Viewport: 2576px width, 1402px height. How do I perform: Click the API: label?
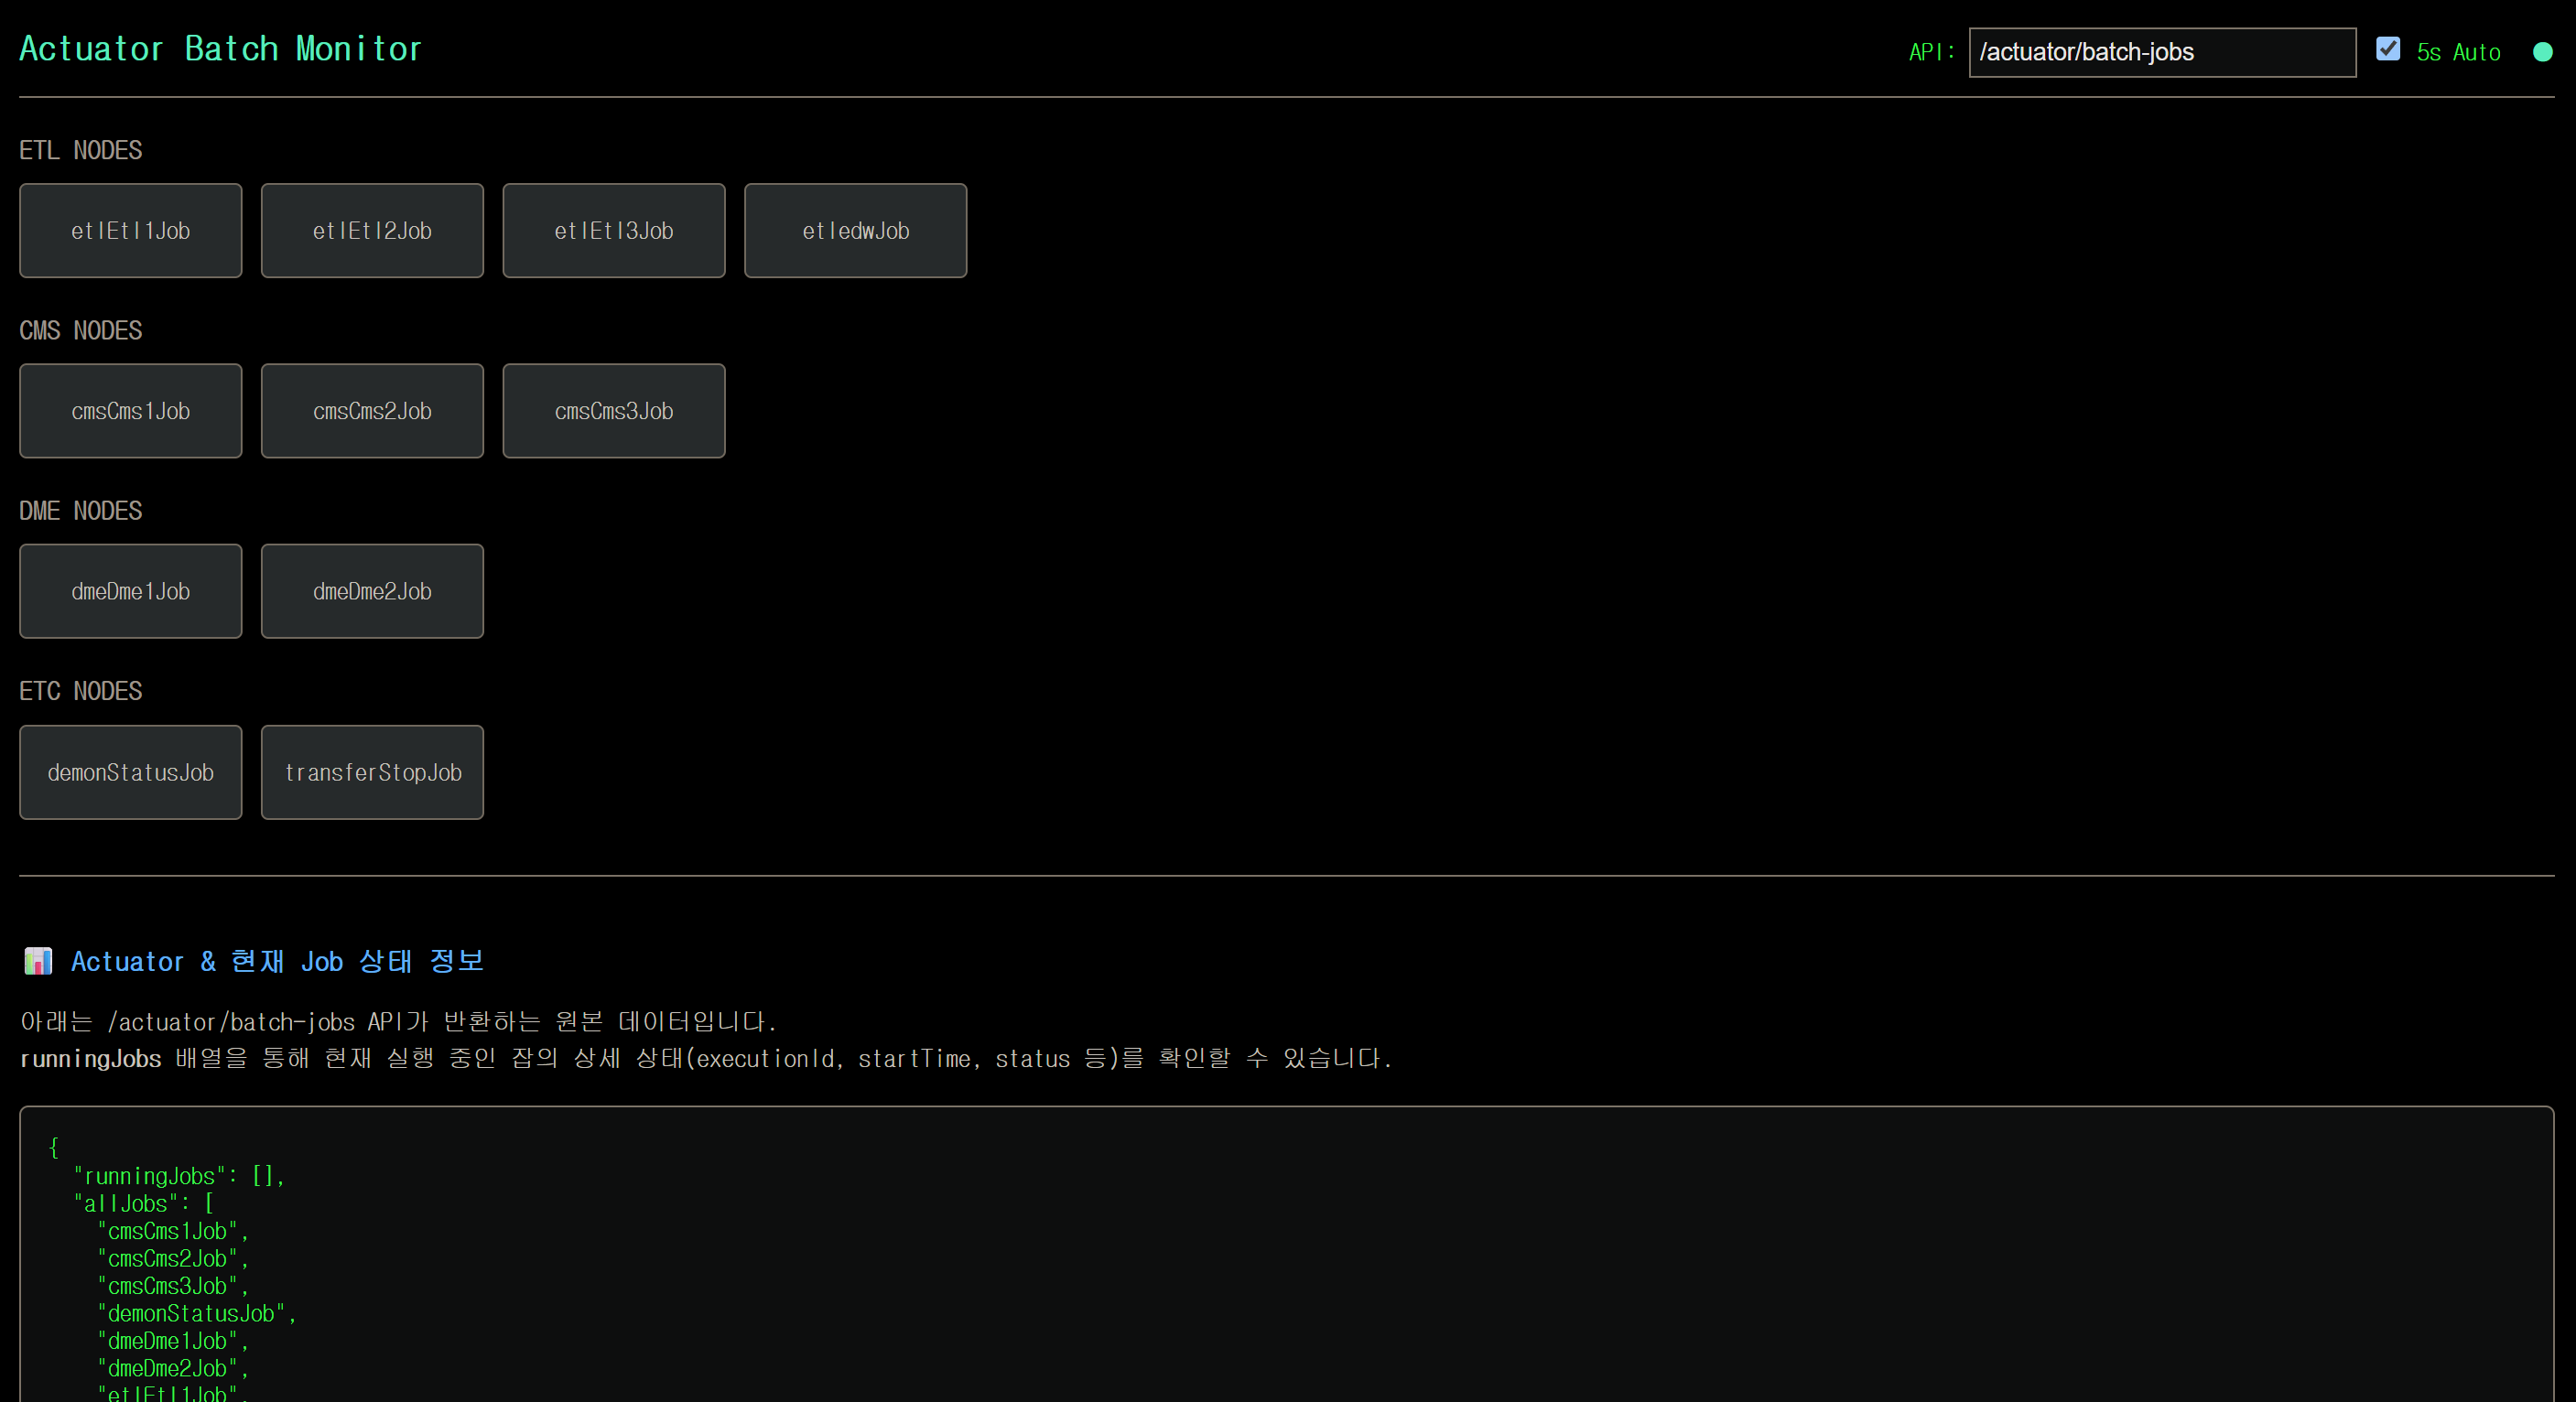click(x=1931, y=52)
